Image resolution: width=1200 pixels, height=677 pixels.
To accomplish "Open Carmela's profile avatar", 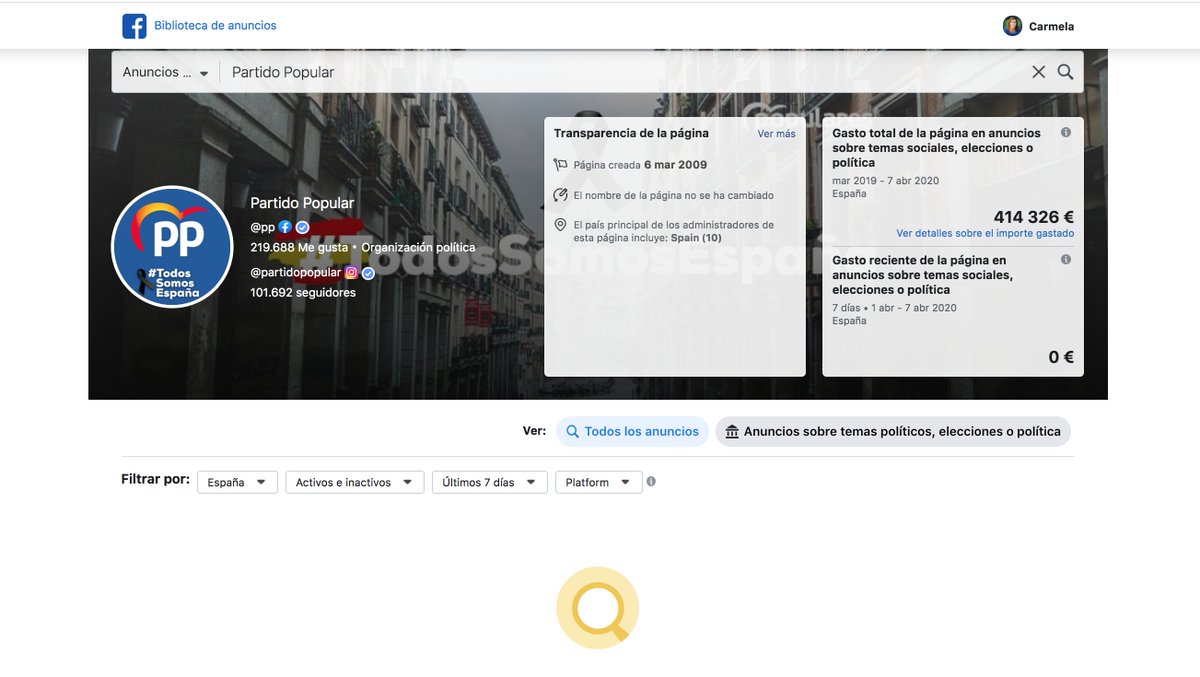I will (x=1012, y=26).
